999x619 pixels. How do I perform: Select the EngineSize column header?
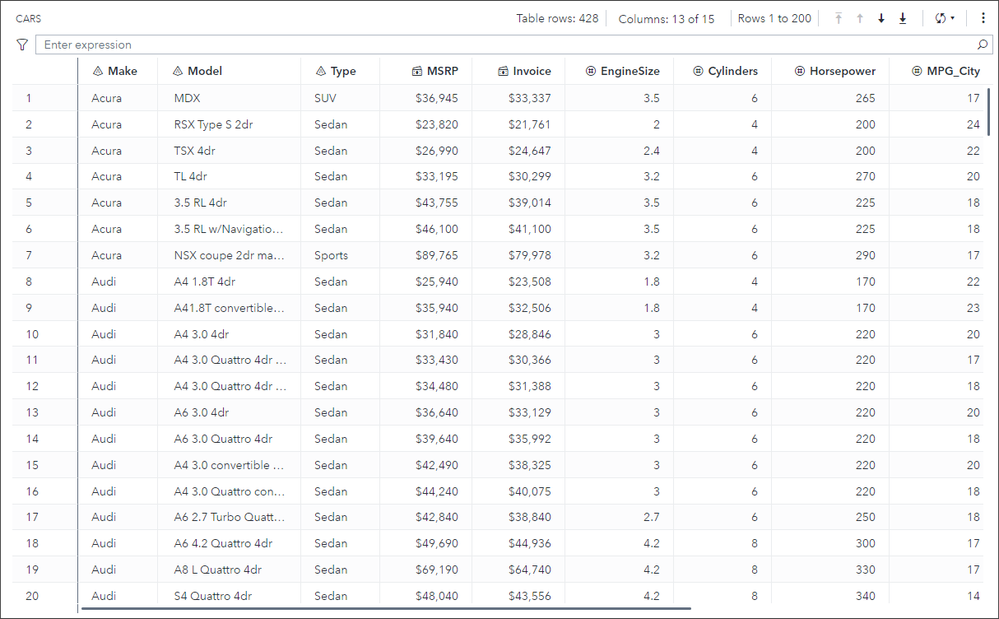[619, 71]
